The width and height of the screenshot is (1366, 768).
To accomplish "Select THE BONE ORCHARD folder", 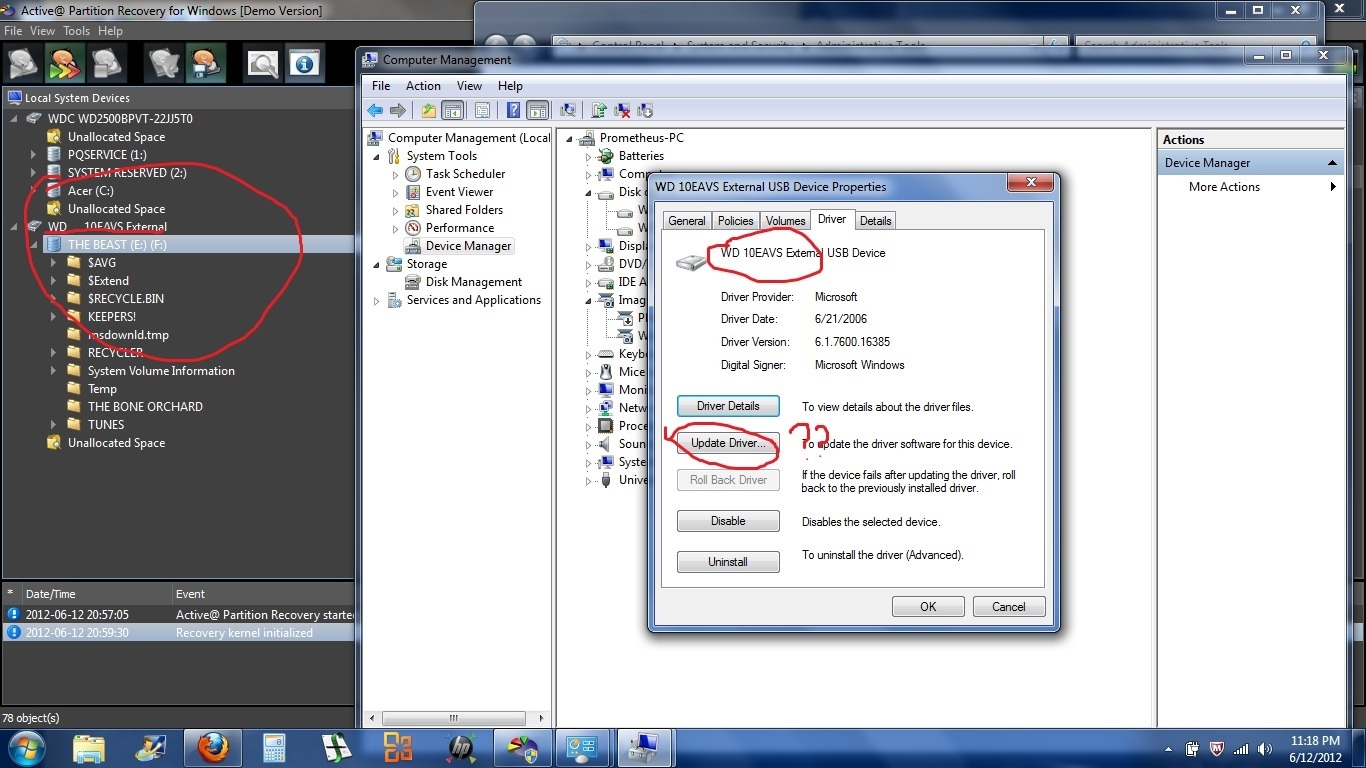I will (145, 407).
